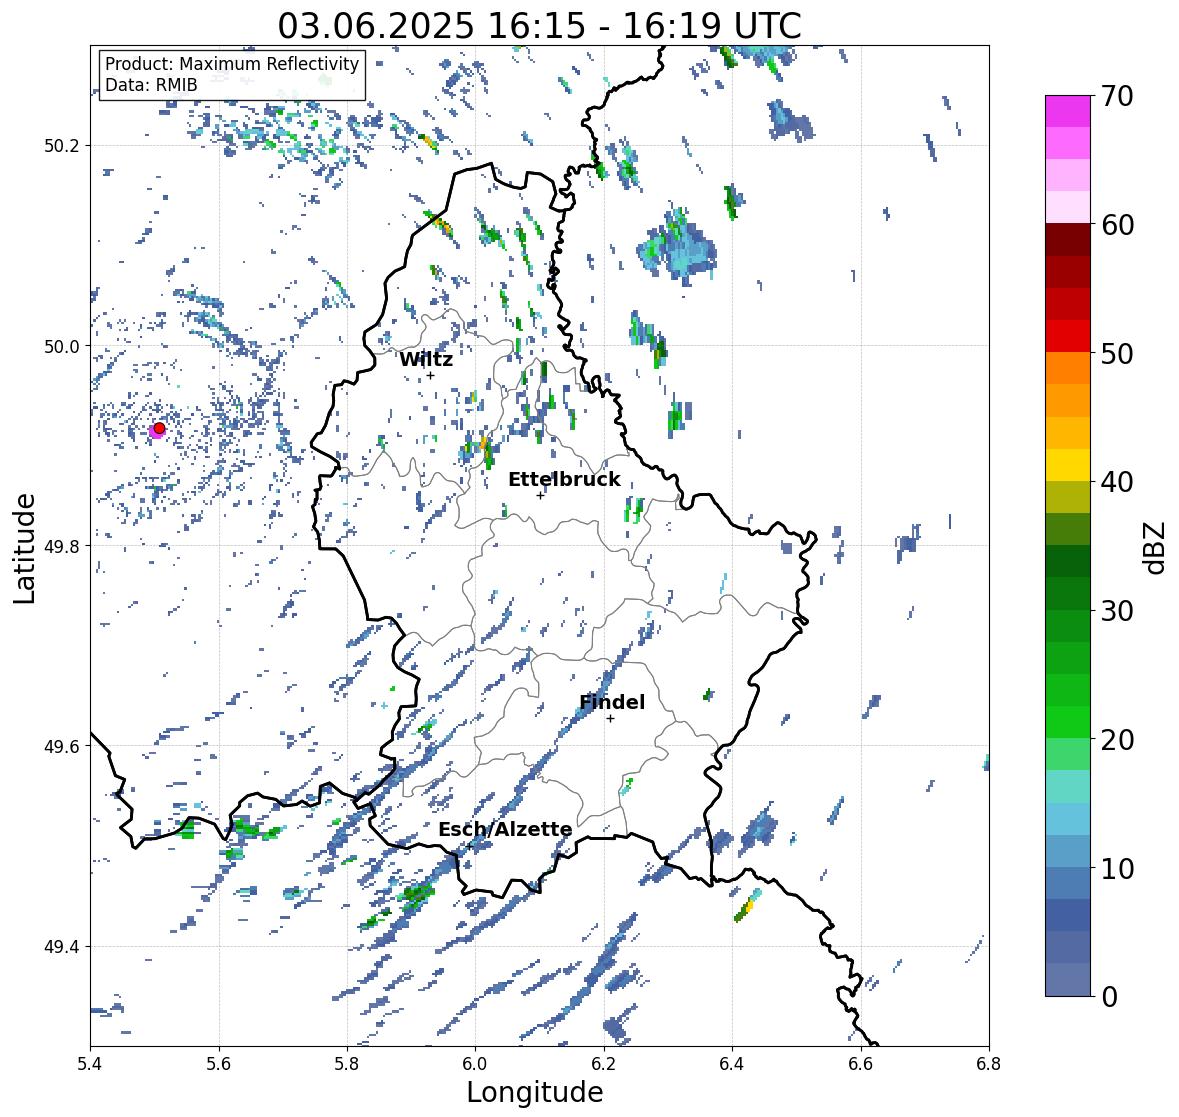Click the 'Data: RMIB' label
The width and height of the screenshot is (1179, 1117).
pos(151,85)
